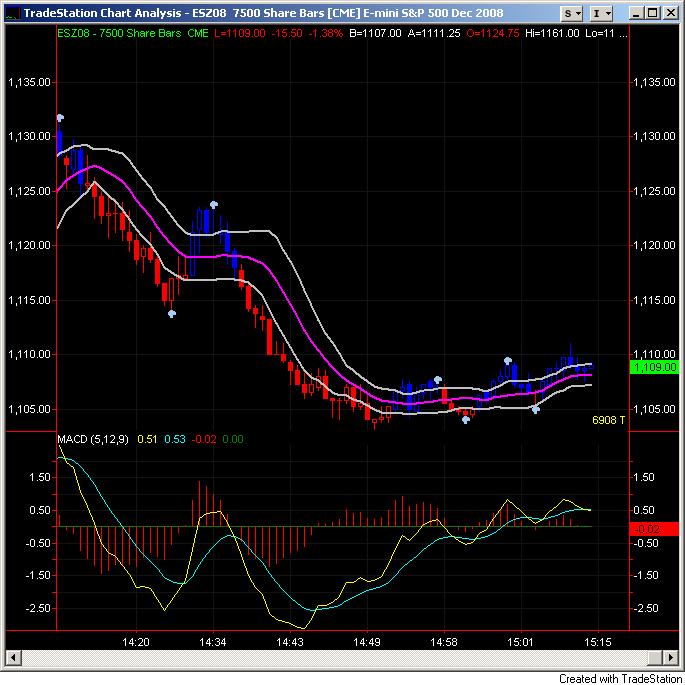Click the 6908 T bar countdown text
This screenshot has width=685, height=685.
click(608, 420)
